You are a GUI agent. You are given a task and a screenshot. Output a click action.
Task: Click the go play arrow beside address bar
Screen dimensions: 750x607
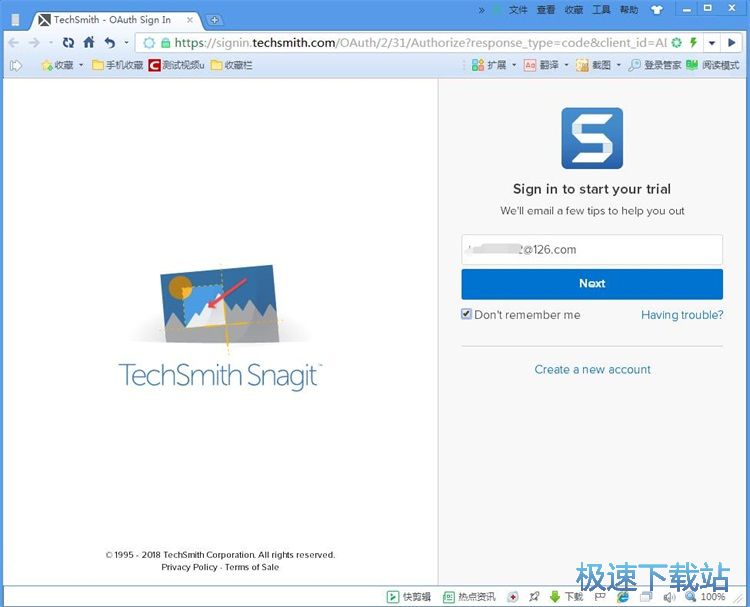pyautogui.click(x=731, y=43)
